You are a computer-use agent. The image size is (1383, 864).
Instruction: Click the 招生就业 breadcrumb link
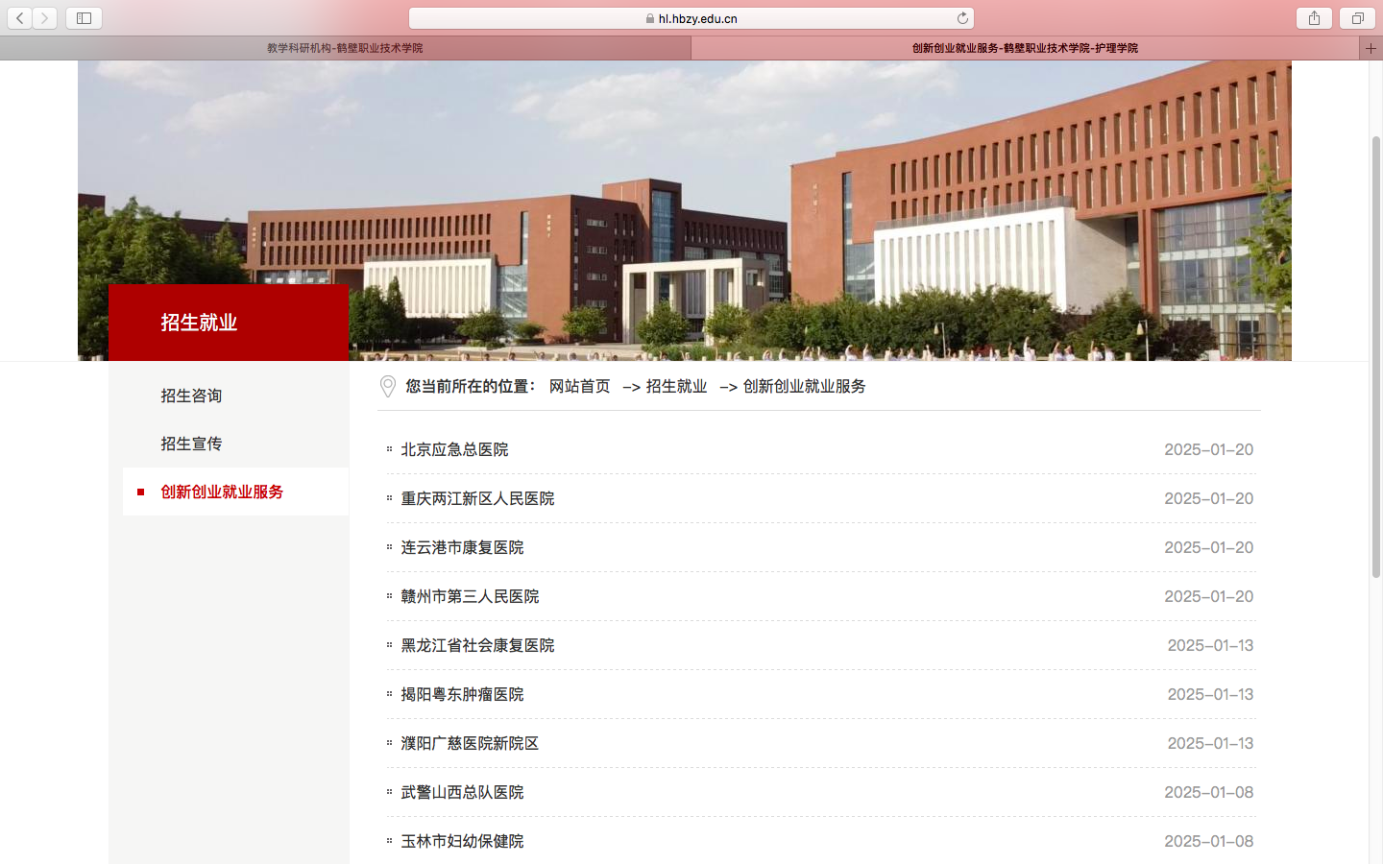point(676,387)
